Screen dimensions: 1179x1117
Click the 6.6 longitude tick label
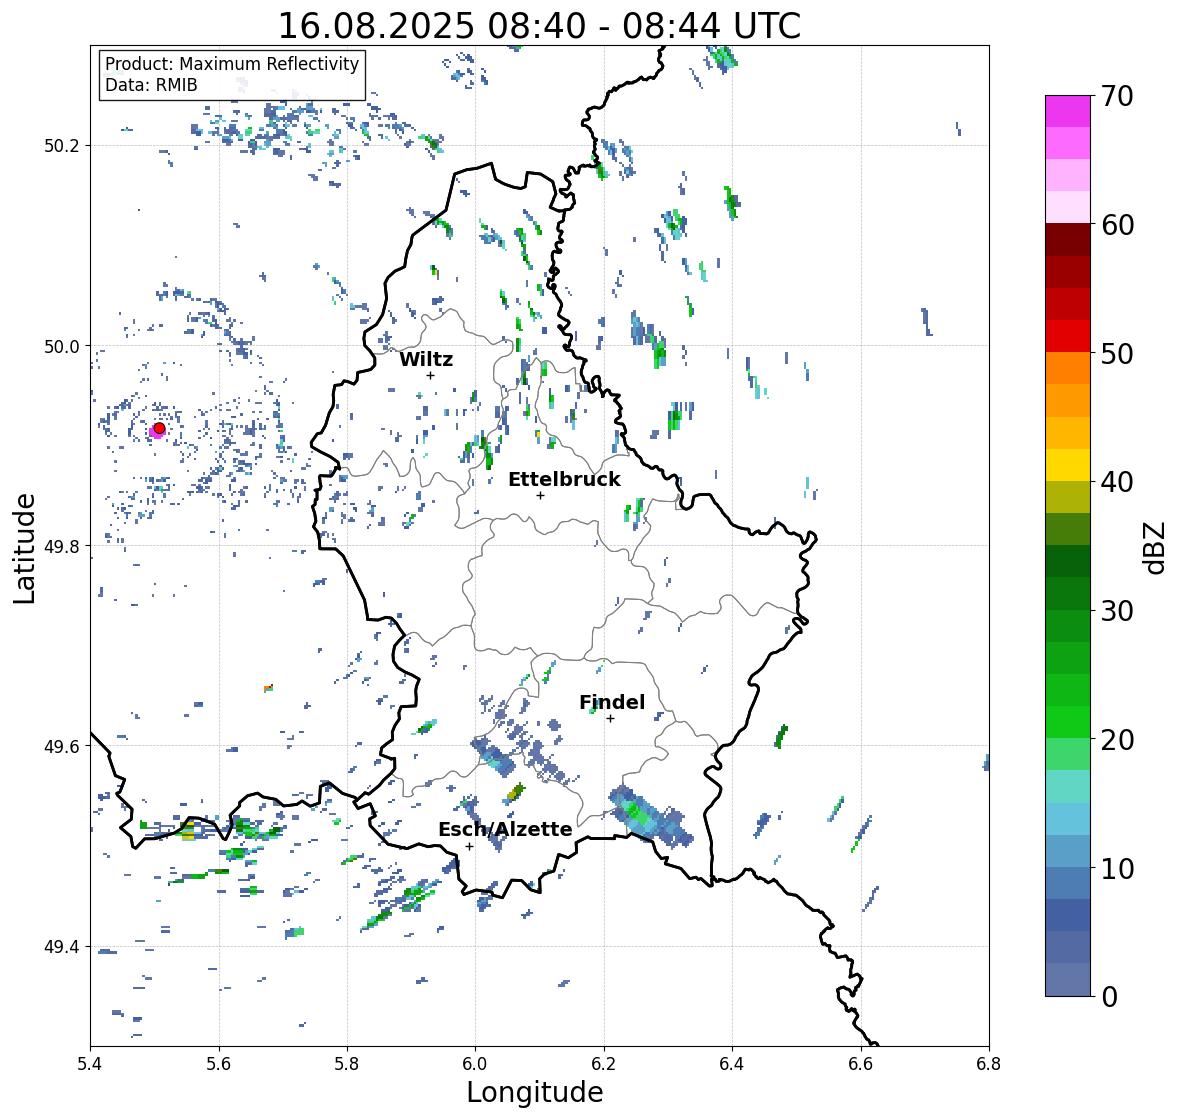click(x=861, y=1064)
